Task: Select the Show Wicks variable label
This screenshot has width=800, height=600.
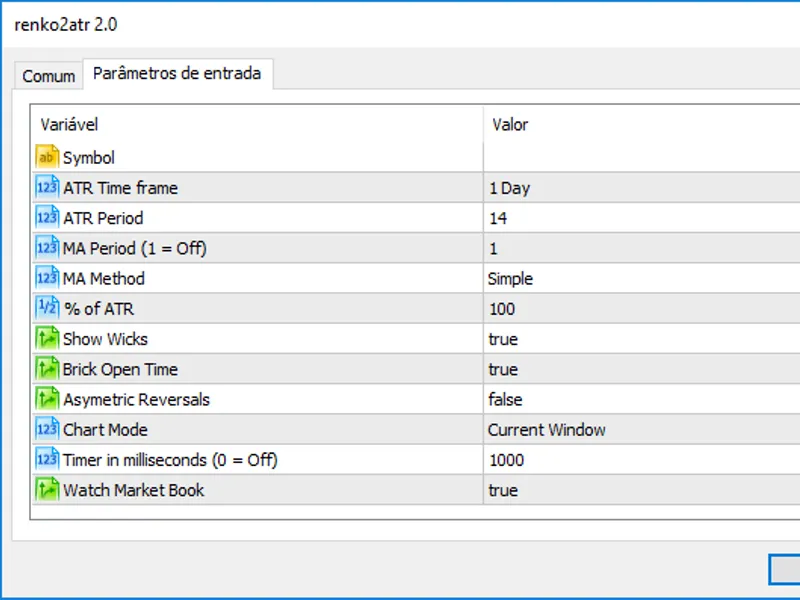Action: coord(105,339)
